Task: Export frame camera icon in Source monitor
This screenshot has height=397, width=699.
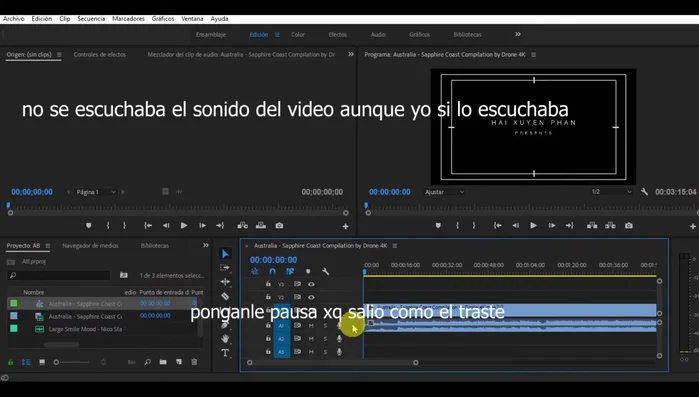Action: point(279,225)
